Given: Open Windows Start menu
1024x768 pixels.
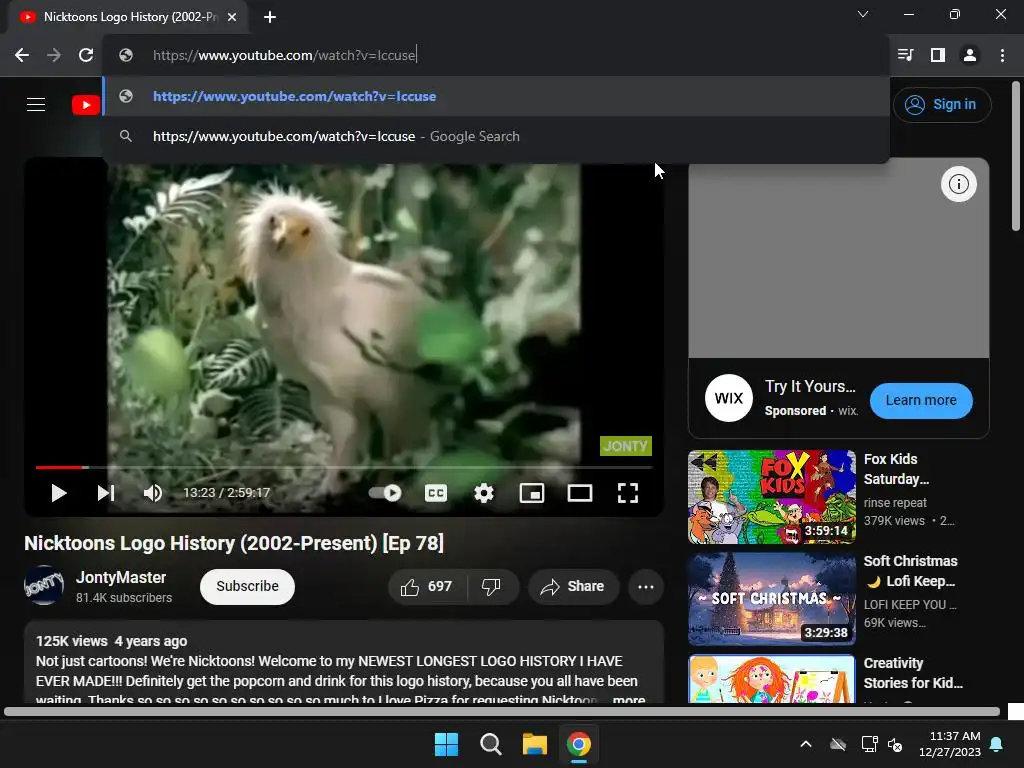Looking at the screenshot, I should point(447,744).
